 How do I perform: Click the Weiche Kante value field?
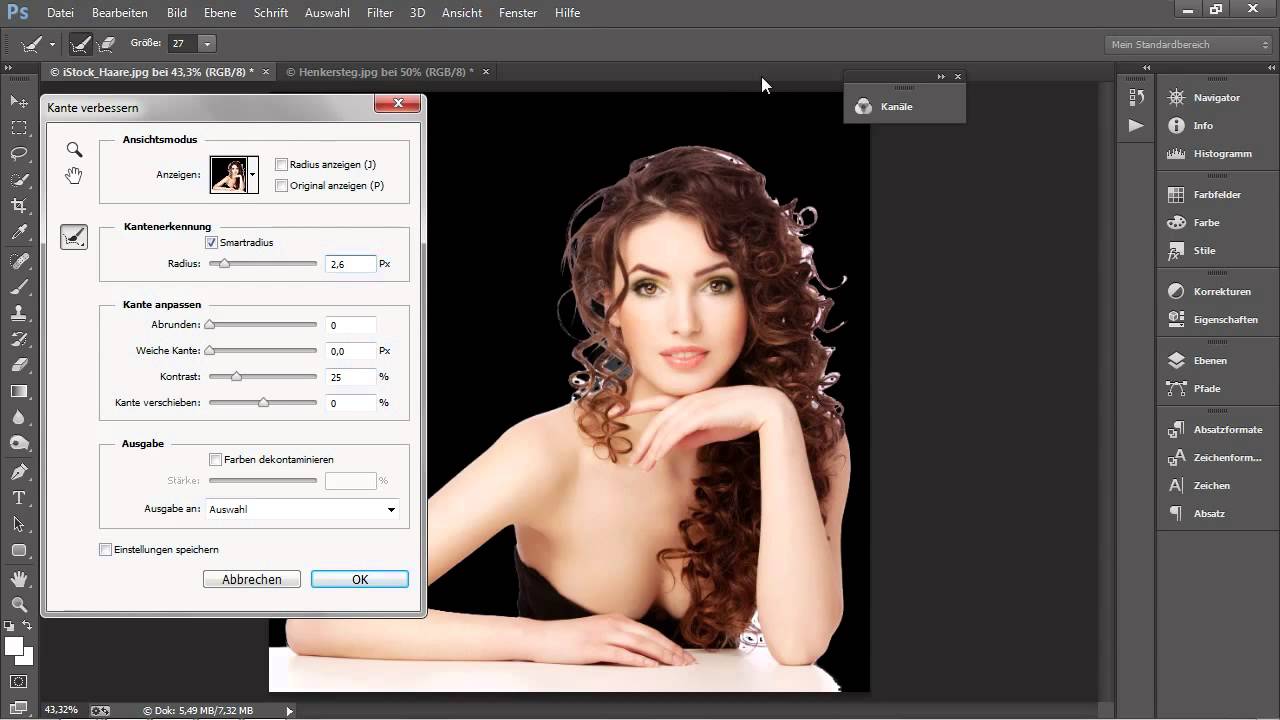pyautogui.click(x=351, y=351)
